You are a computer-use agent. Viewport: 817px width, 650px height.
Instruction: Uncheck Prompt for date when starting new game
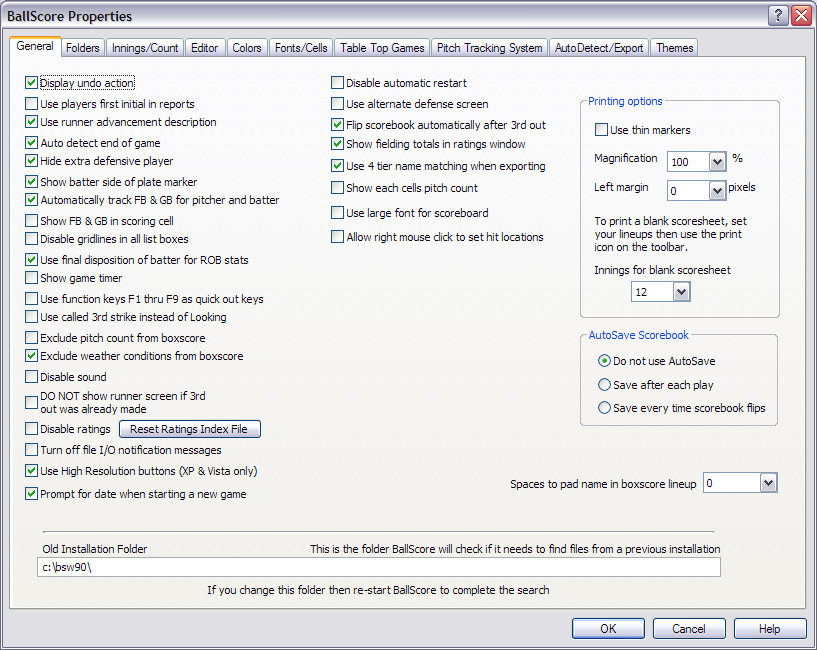tap(31, 494)
